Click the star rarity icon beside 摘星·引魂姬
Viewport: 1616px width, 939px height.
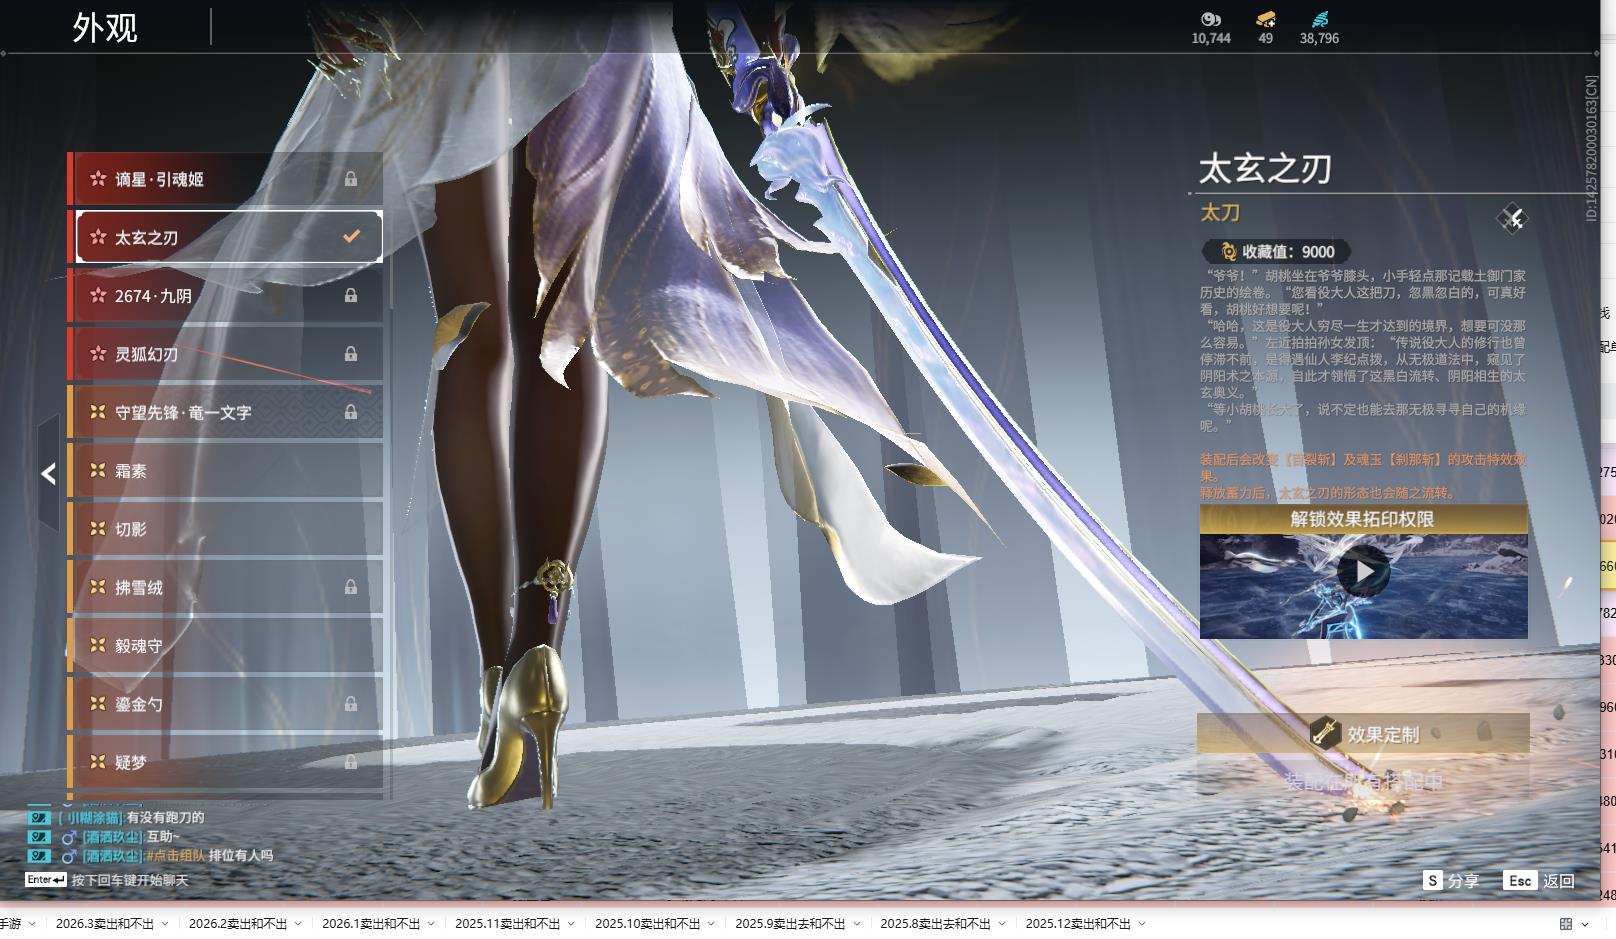pos(98,179)
